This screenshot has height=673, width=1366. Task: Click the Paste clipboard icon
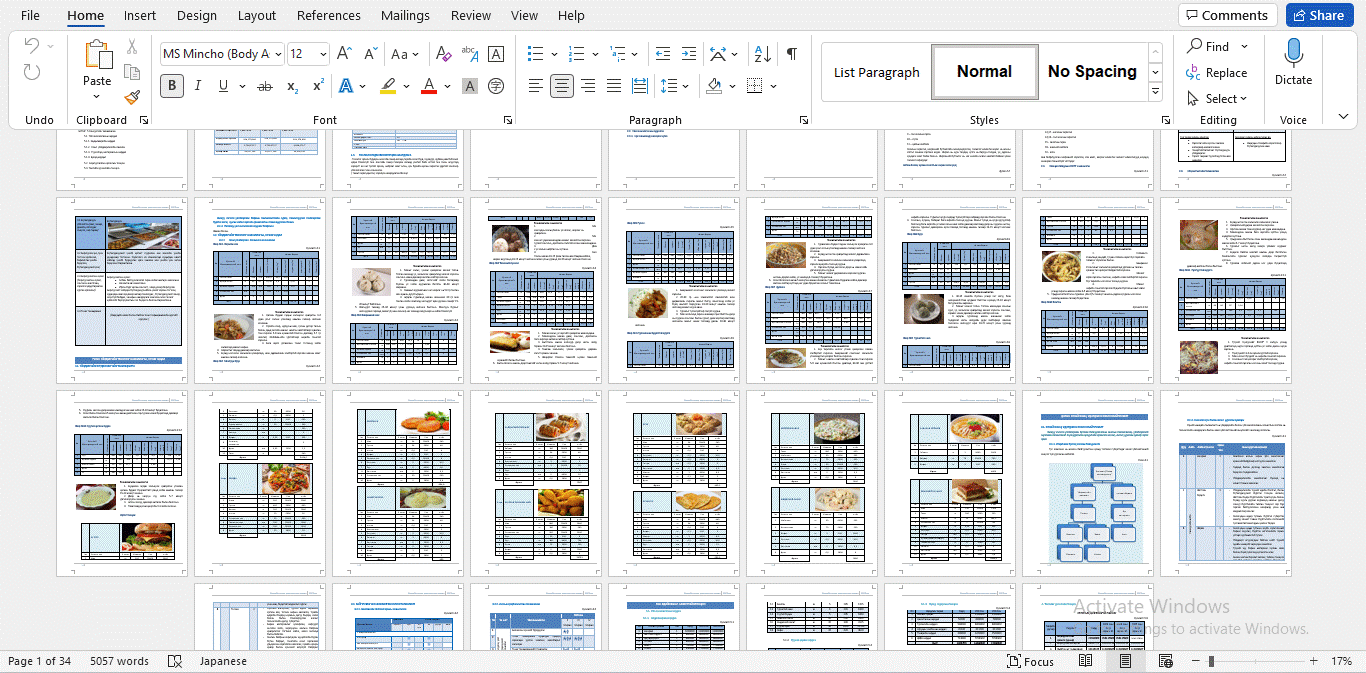click(x=97, y=55)
